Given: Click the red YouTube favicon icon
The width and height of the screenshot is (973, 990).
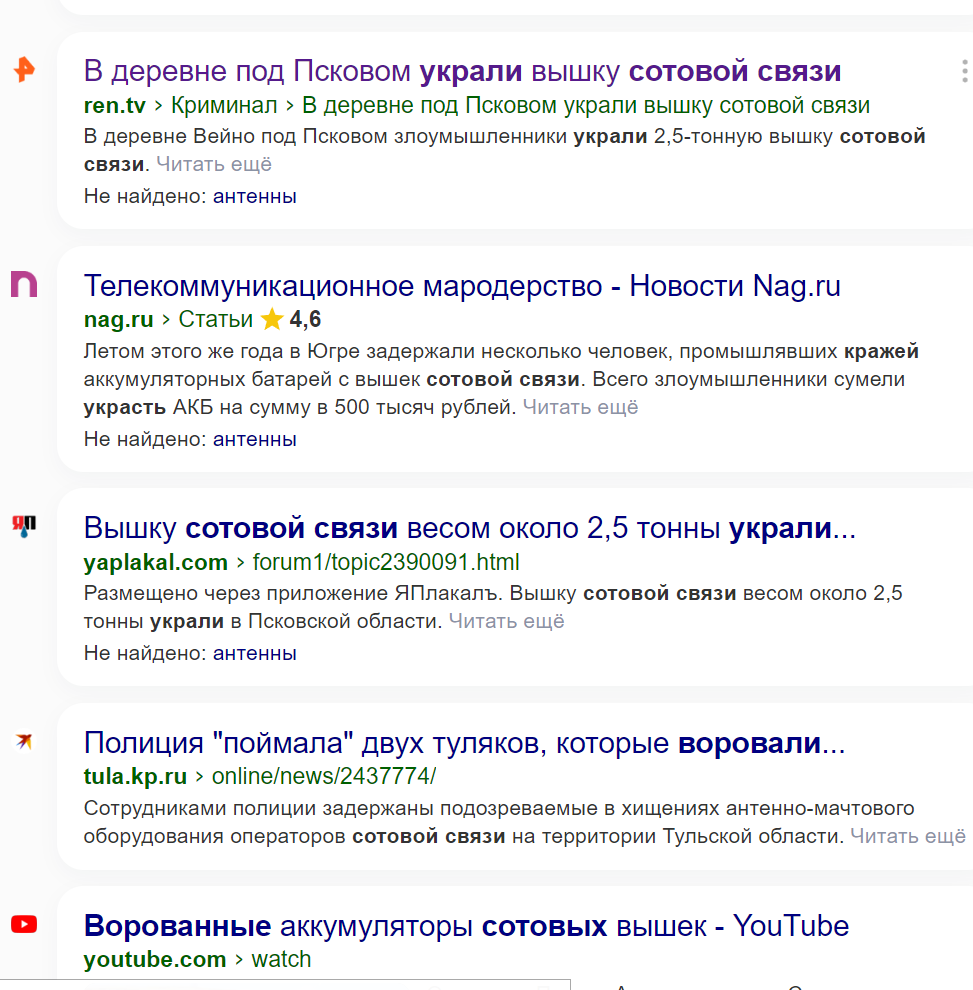Looking at the screenshot, I should point(24,924).
